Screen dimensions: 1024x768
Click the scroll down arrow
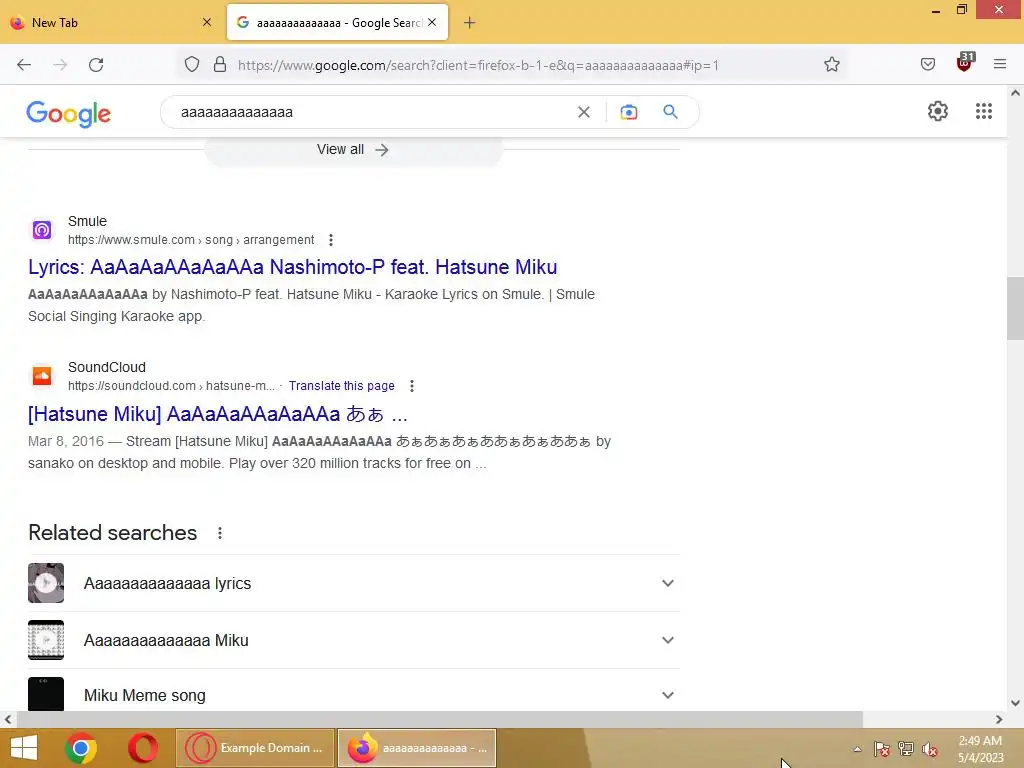coord(1015,703)
